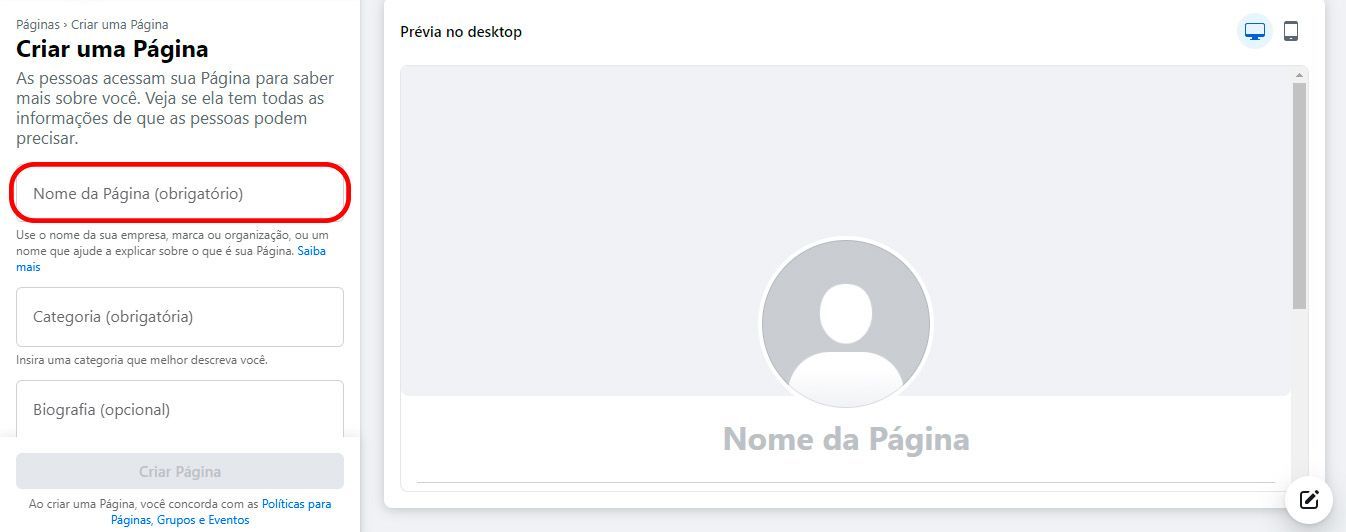The height and width of the screenshot is (532, 1346).
Task: Click the Insira uma categoria helper text
Action: tap(142, 360)
